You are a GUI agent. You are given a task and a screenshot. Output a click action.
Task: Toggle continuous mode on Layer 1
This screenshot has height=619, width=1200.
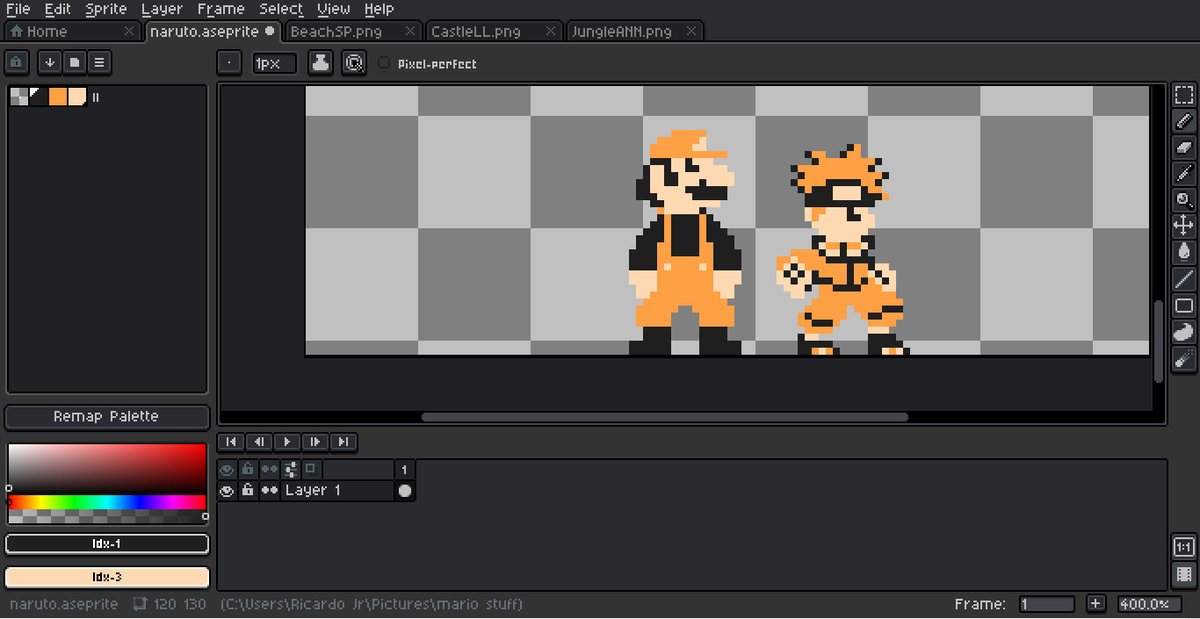coord(269,491)
